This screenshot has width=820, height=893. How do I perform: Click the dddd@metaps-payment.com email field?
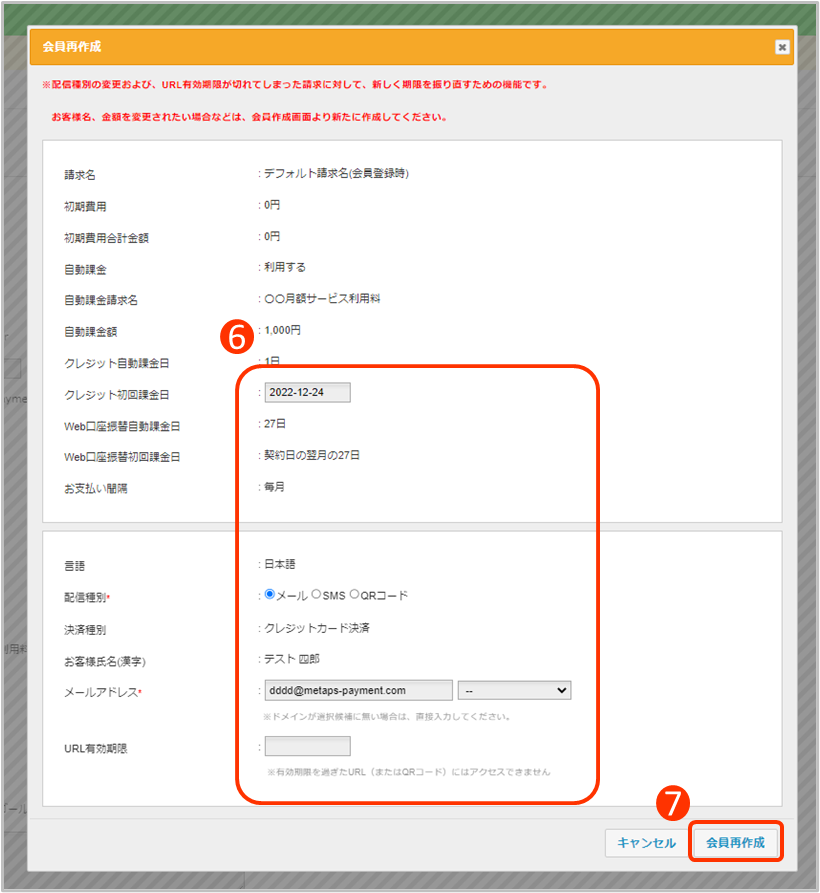pyautogui.click(x=358, y=690)
